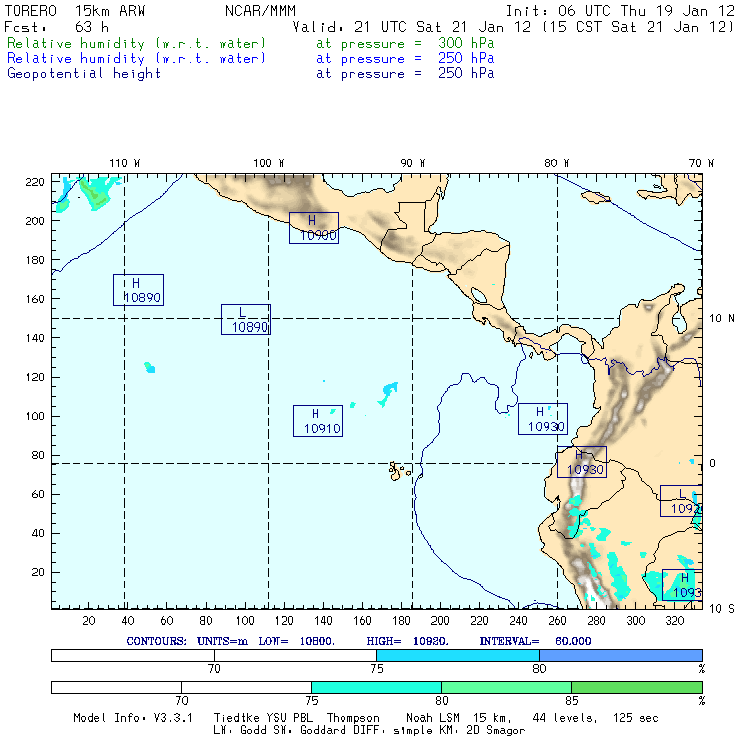Click the H 10890 height label box
The image size is (740, 740).
[138, 290]
